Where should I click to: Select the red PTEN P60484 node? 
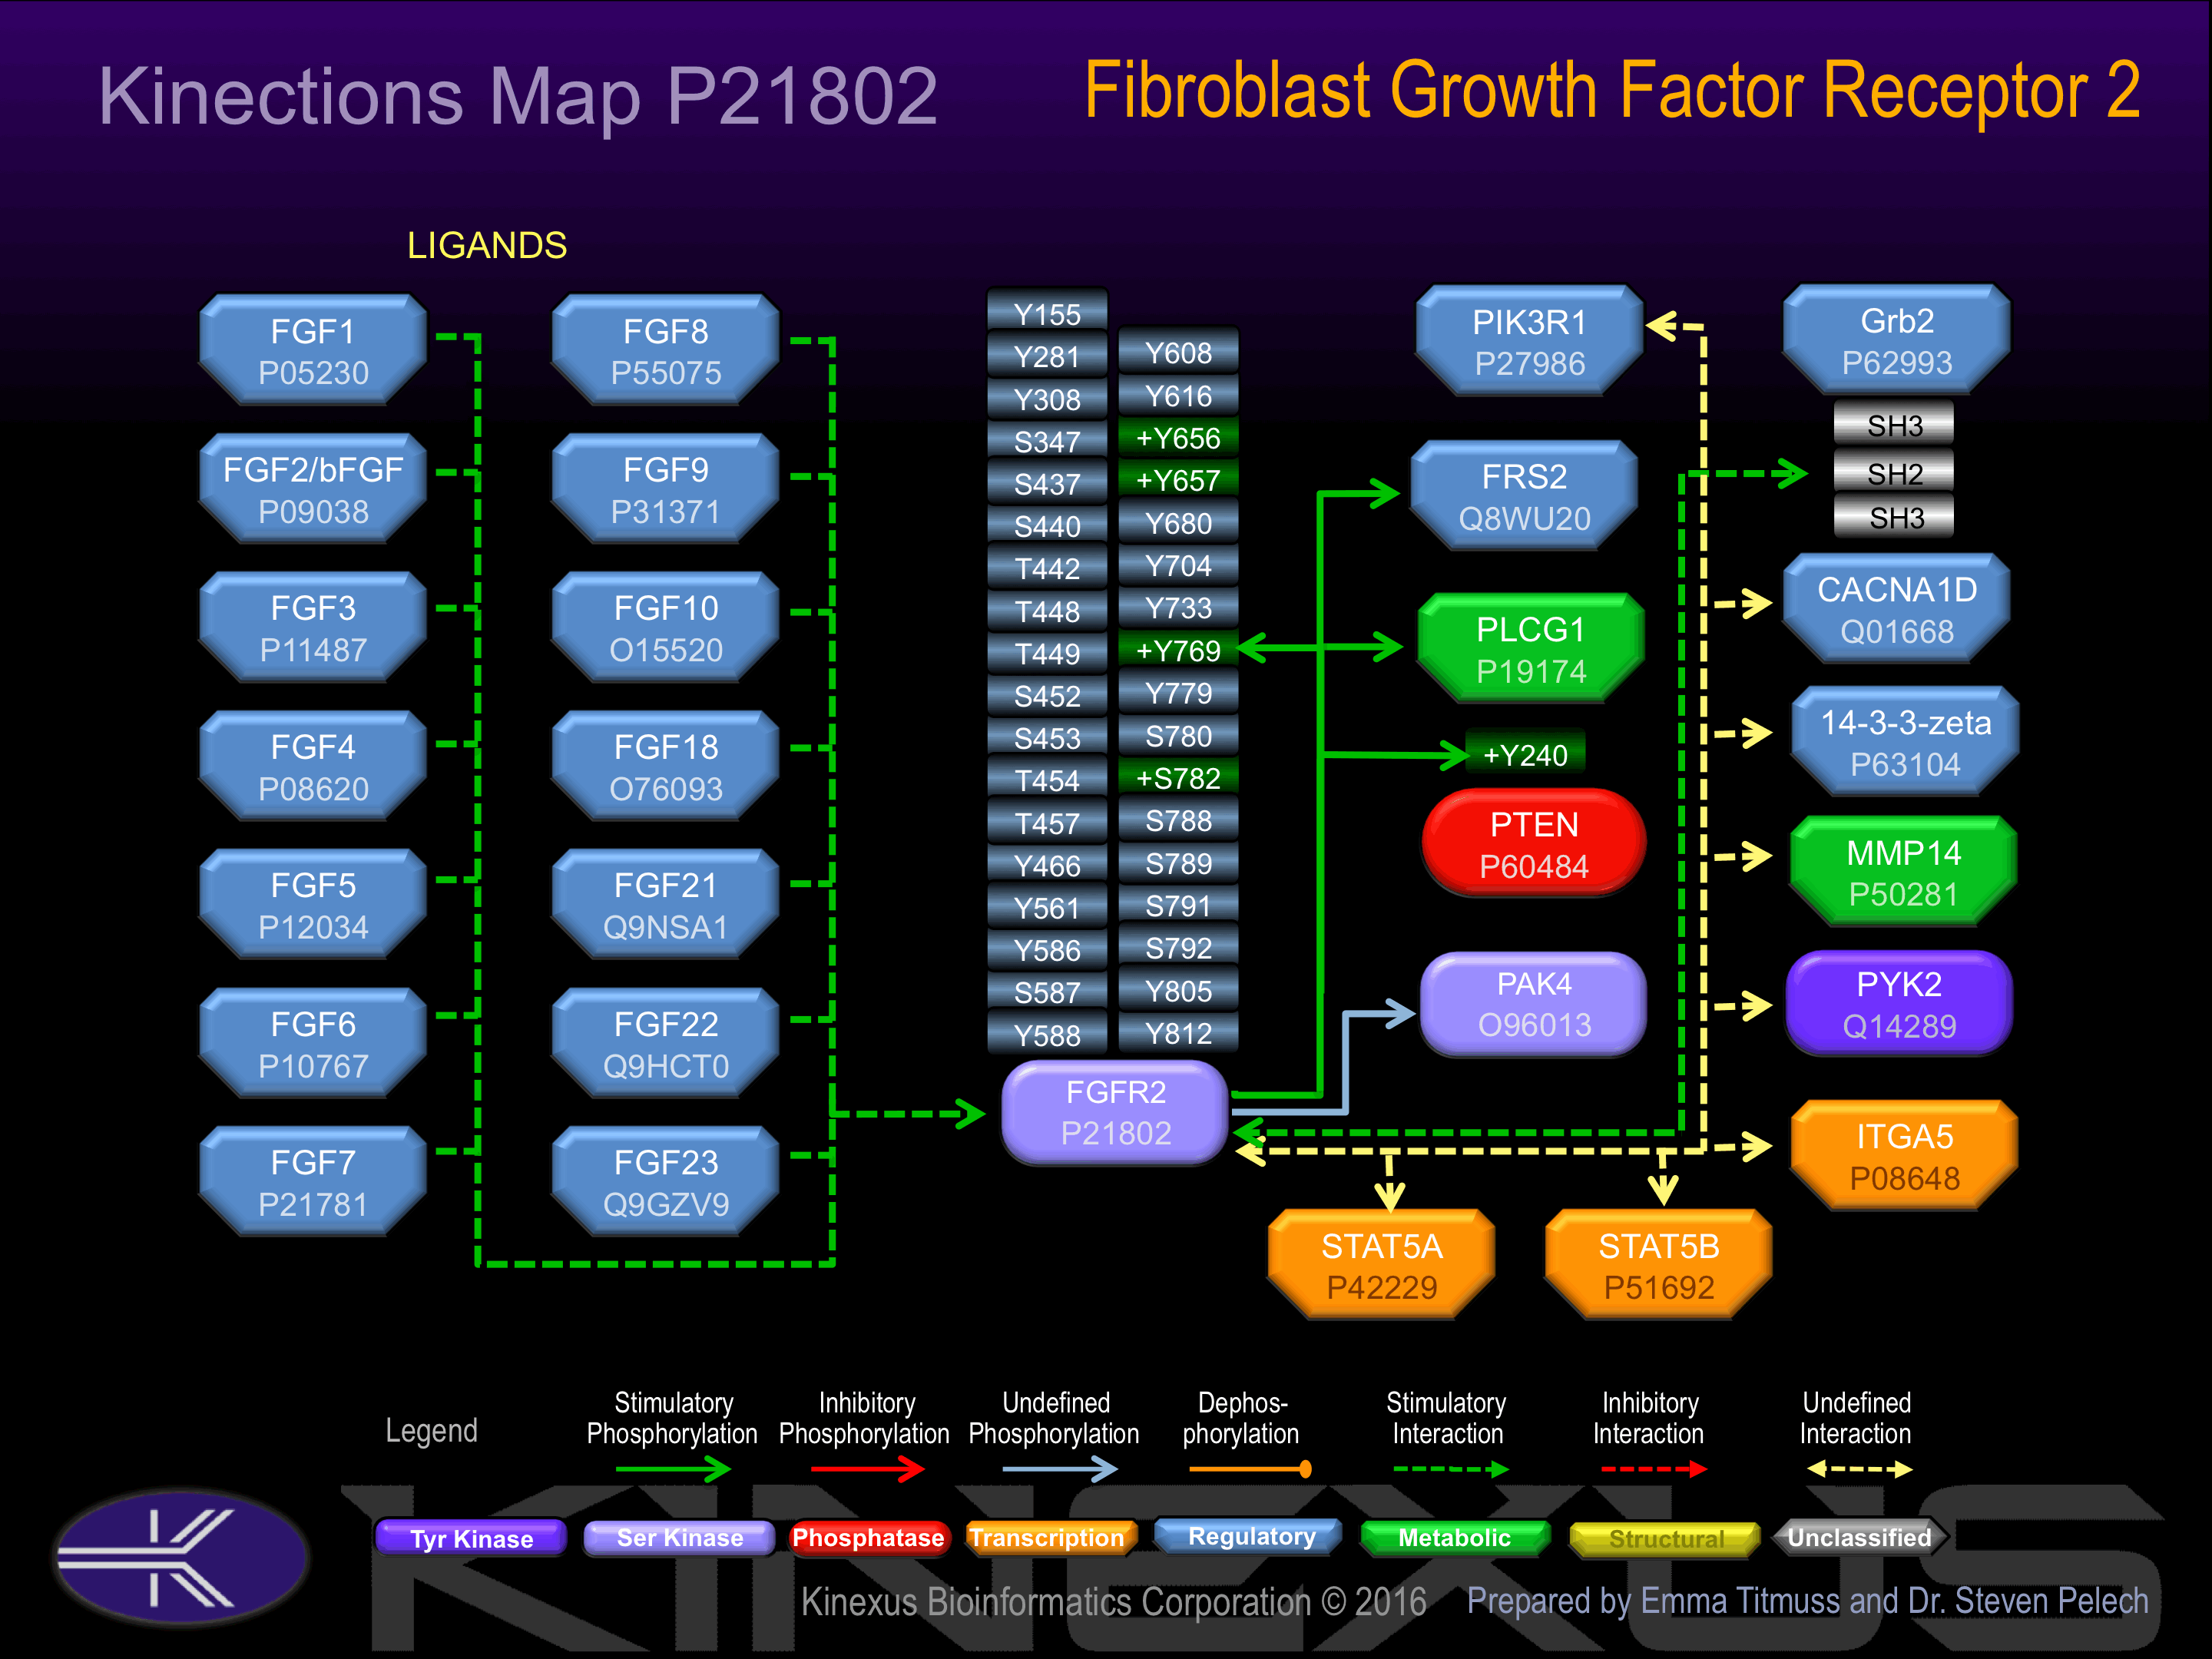click(1534, 844)
